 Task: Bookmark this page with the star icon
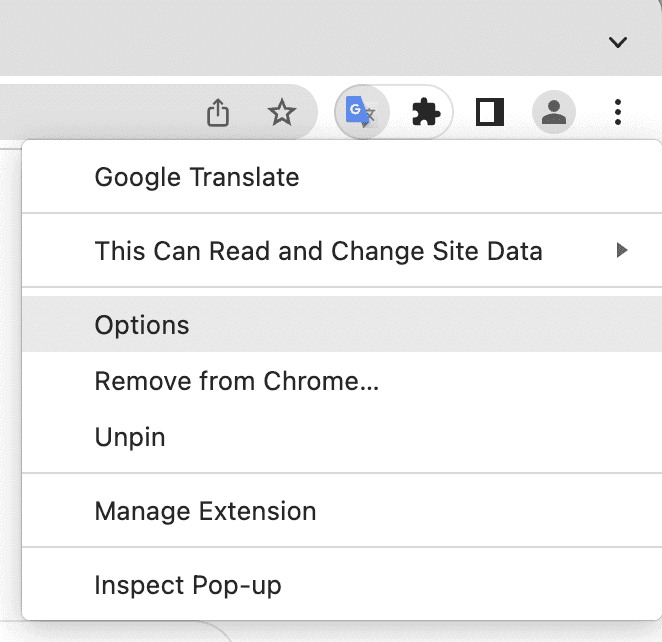tap(283, 113)
